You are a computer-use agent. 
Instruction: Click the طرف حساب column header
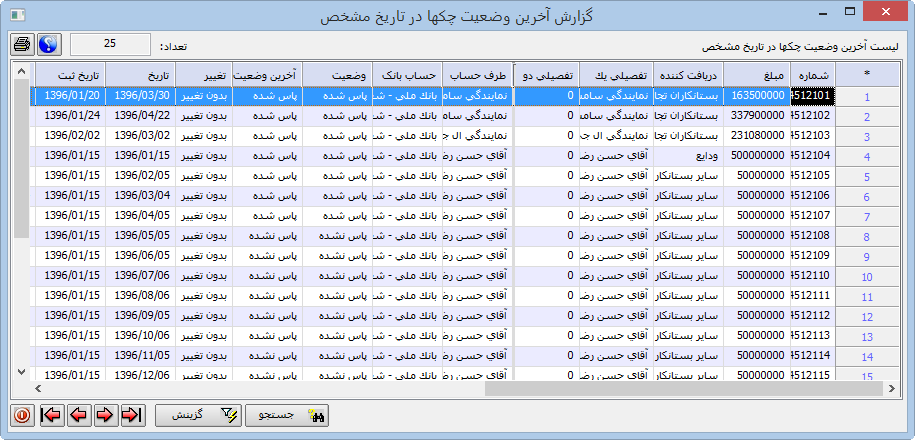pyautogui.click(x=477, y=75)
